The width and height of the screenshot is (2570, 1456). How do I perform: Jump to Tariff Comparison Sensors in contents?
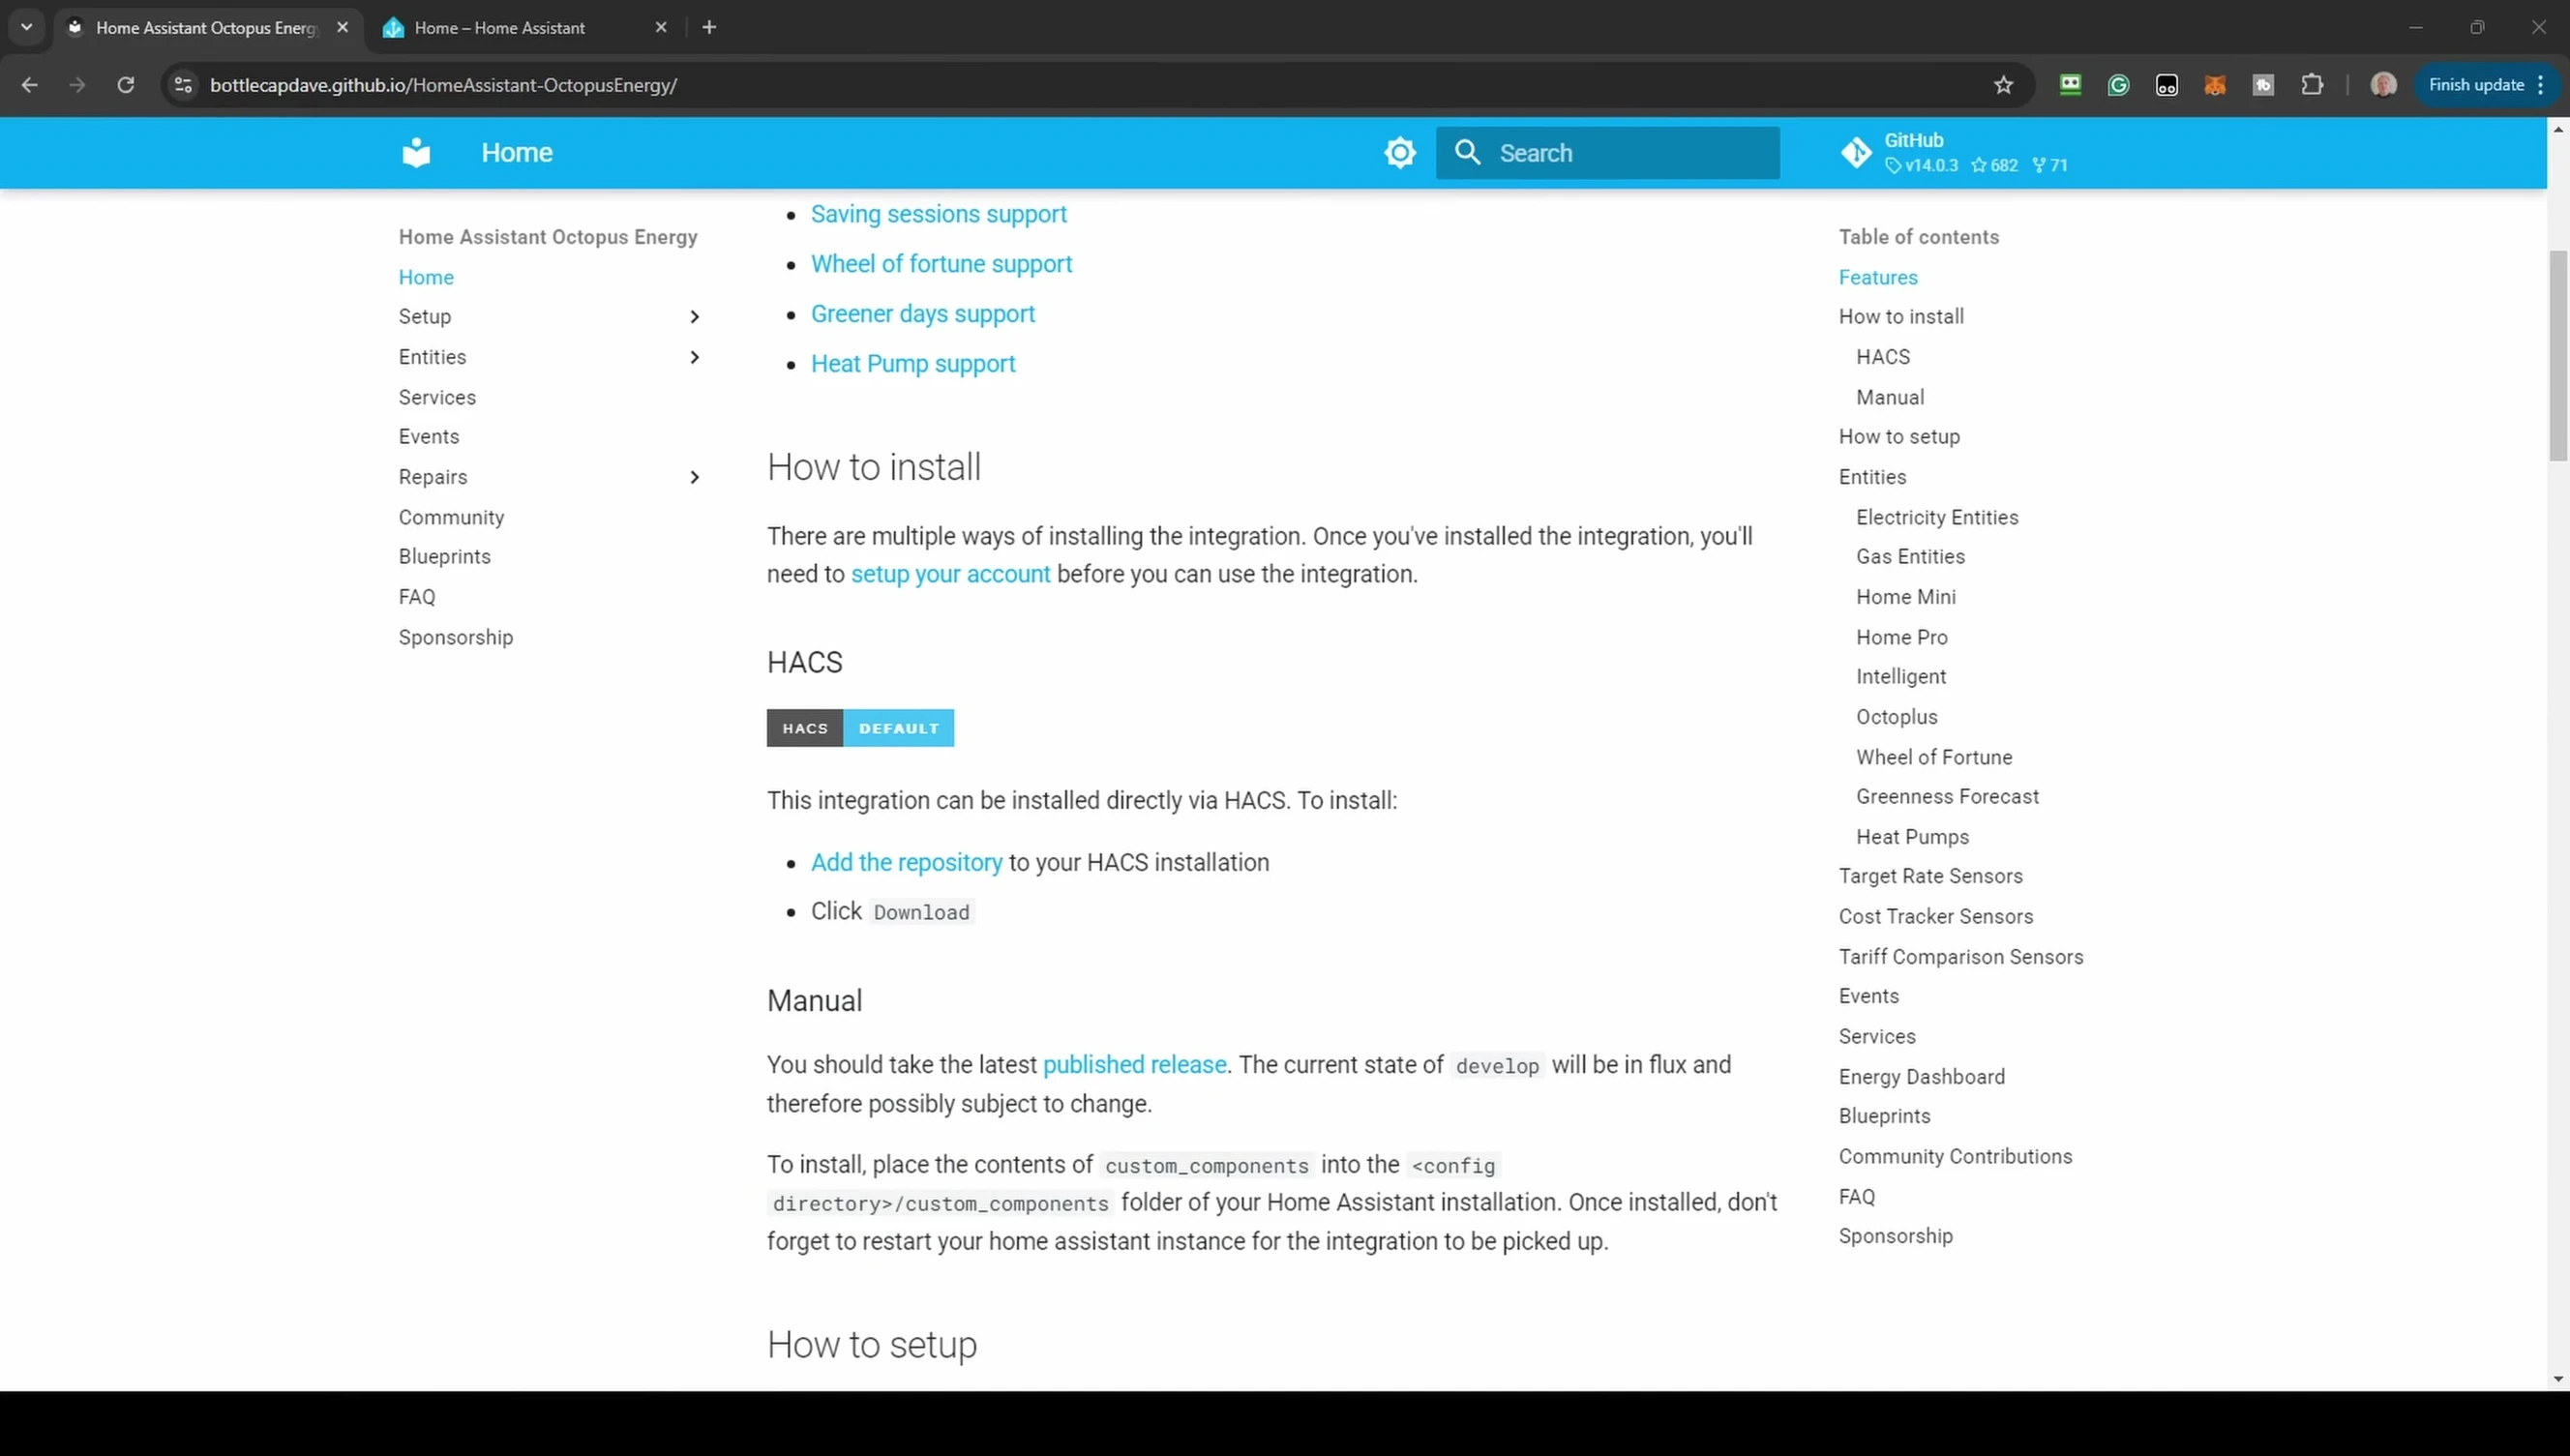[x=1960, y=957]
